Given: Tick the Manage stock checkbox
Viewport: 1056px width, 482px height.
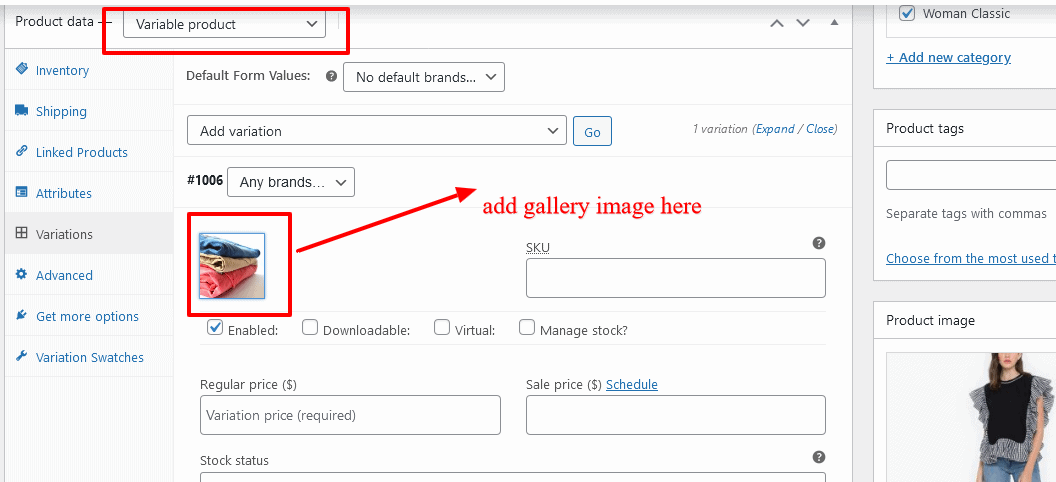Looking at the screenshot, I should tap(527, 328).
